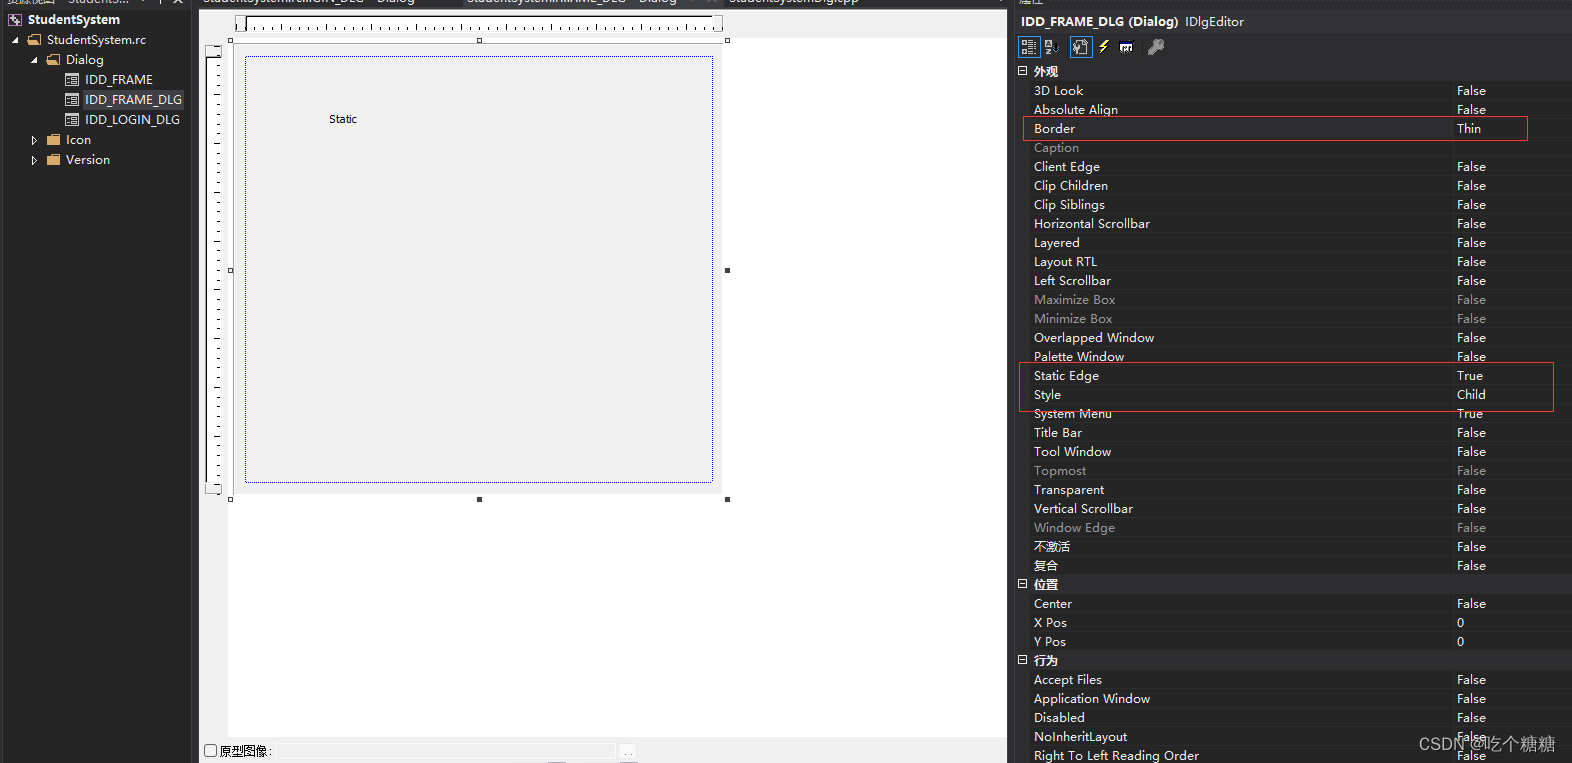Select the Static text control in dialog
The height and width of the screenshot is (763, 1572).
tap(343, 119)
